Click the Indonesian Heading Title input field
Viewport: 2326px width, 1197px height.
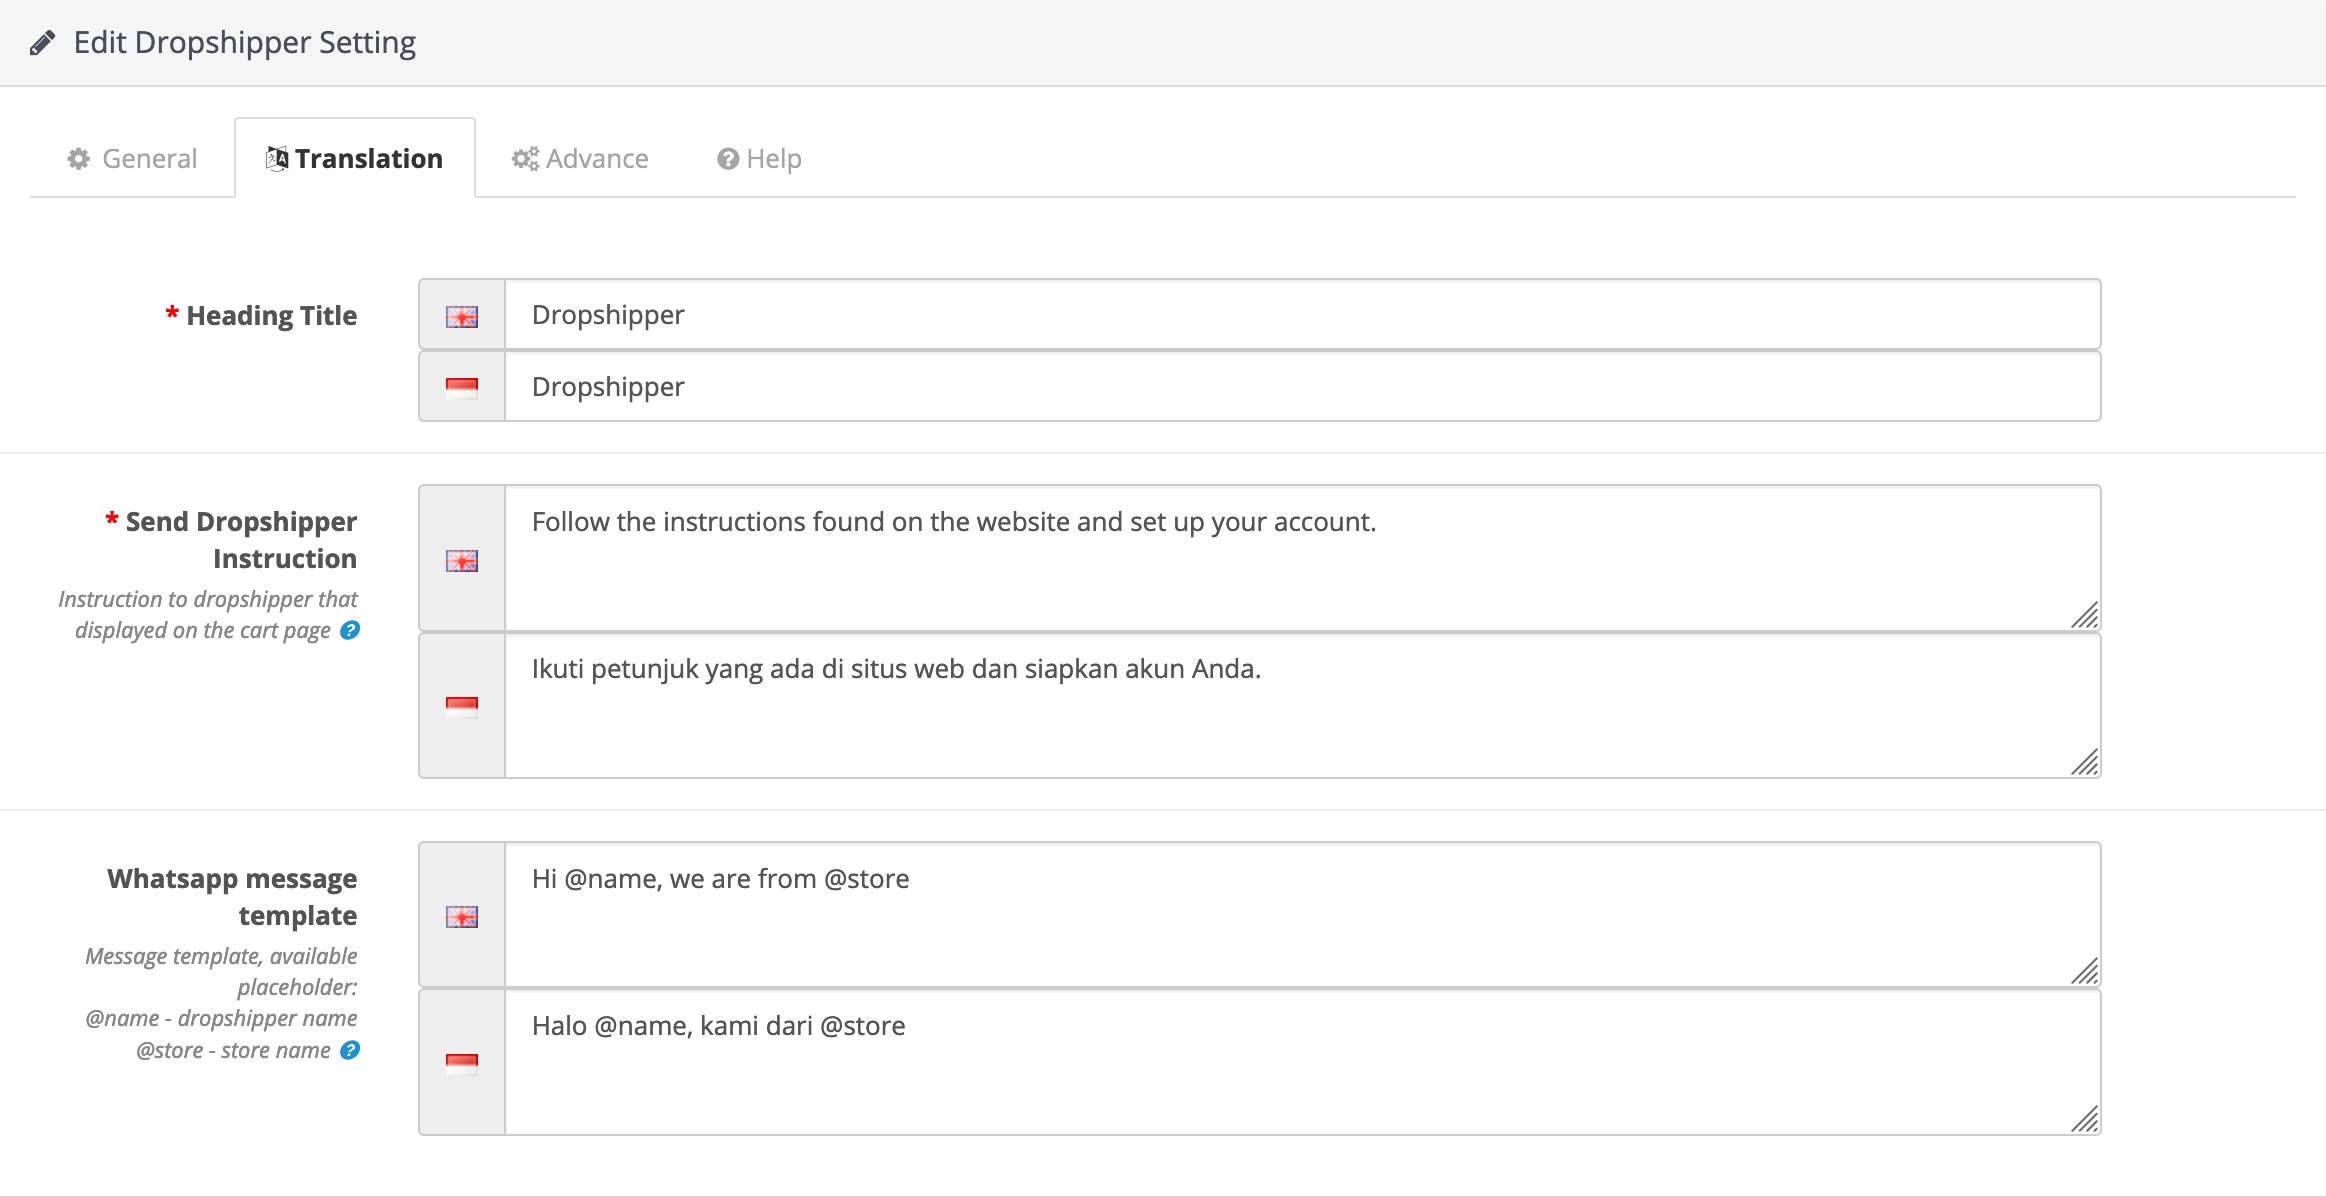(1300, 387)
